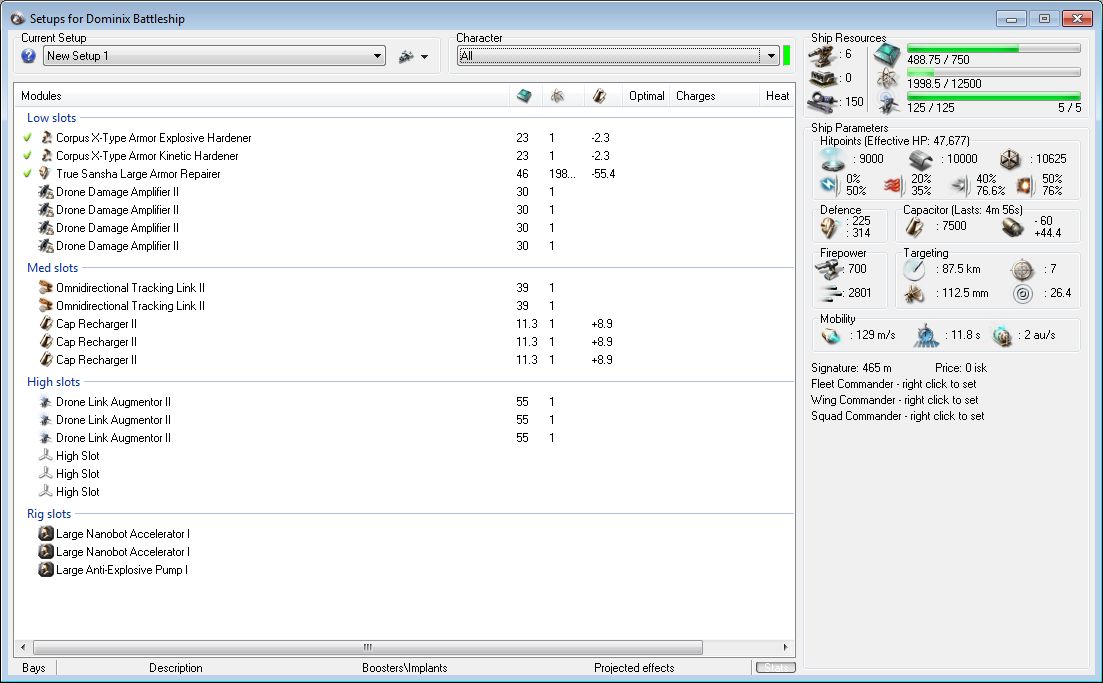Select the last Cap Recharger II row
This screenshot has width=1103, height=683.
coord(404,359)
